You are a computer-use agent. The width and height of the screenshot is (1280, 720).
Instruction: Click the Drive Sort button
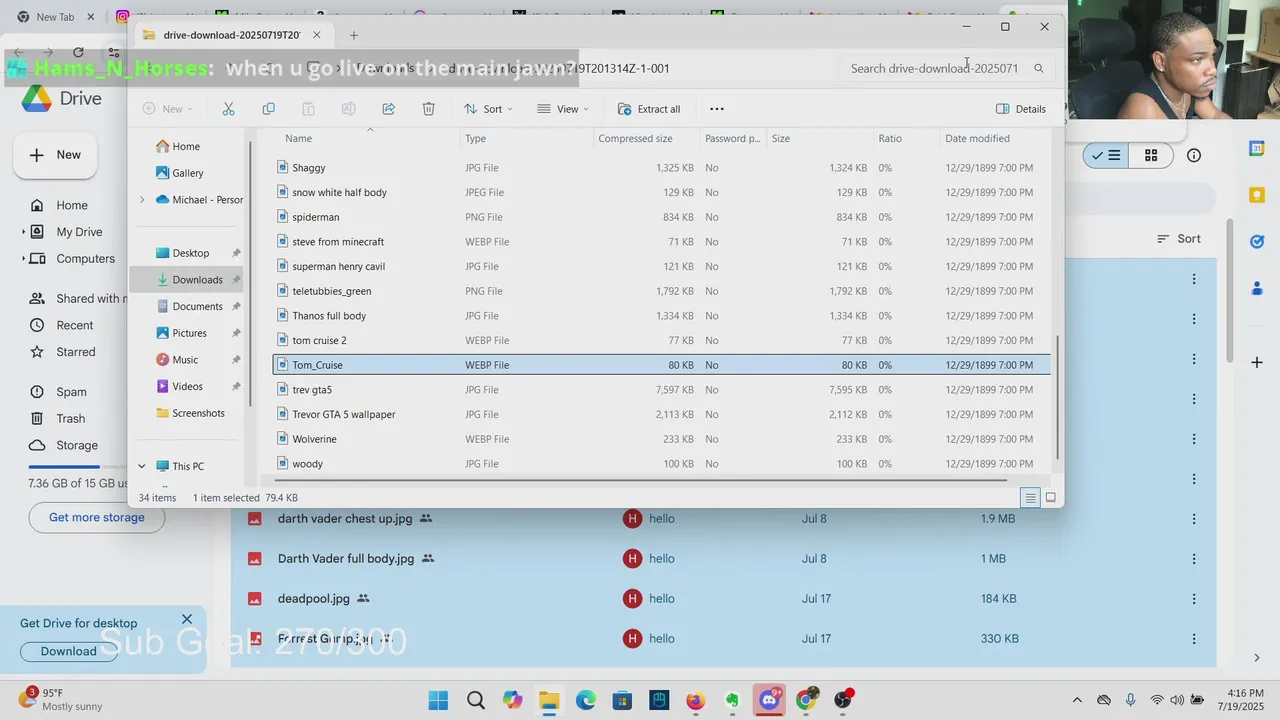1179,239
